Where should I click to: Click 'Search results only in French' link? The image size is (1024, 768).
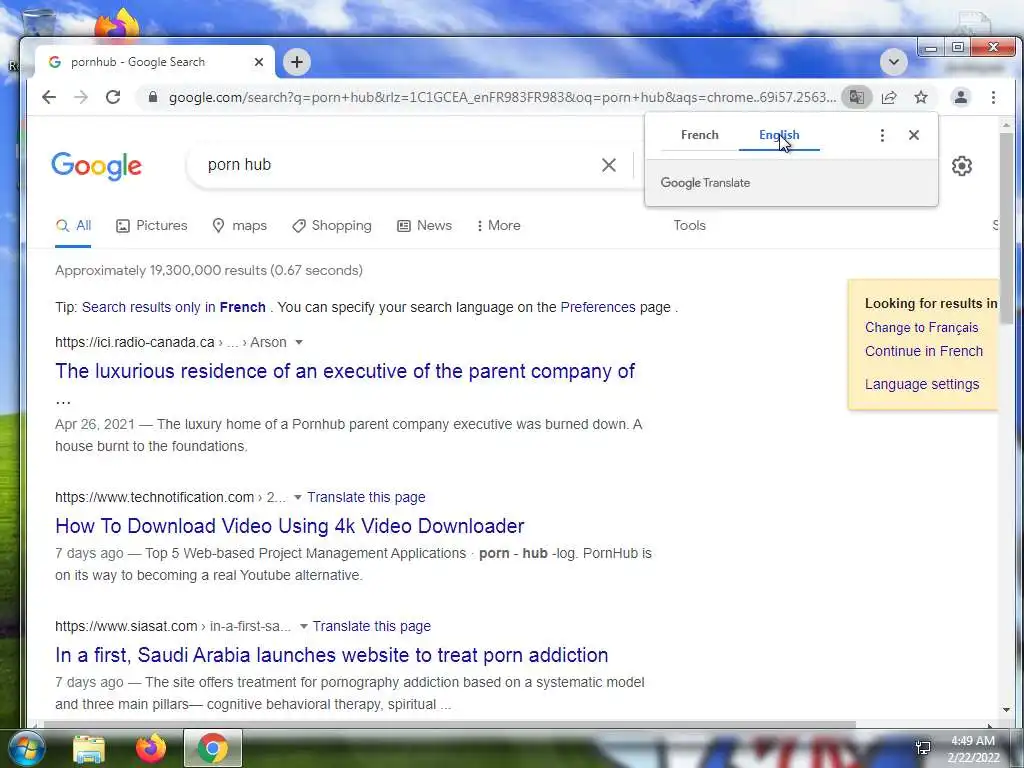(x=174, y=308)
